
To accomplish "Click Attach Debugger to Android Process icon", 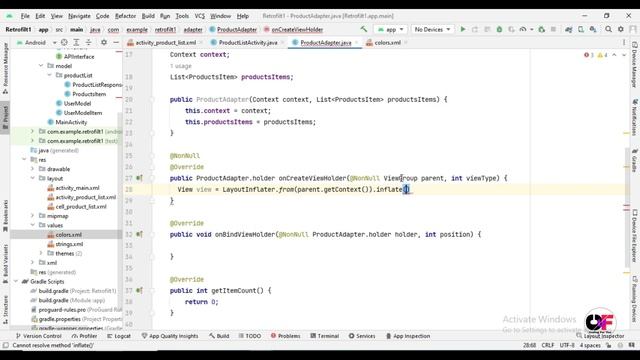I will tap(542, 29).
